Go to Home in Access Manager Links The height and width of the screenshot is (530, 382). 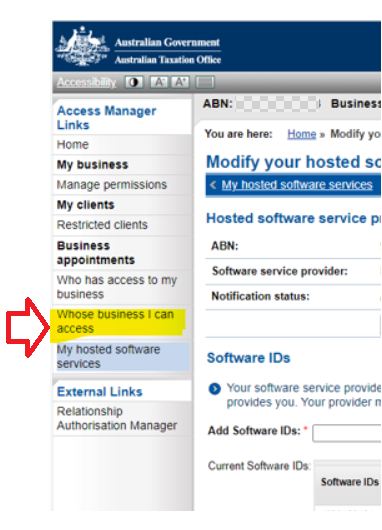pos(73,145)
